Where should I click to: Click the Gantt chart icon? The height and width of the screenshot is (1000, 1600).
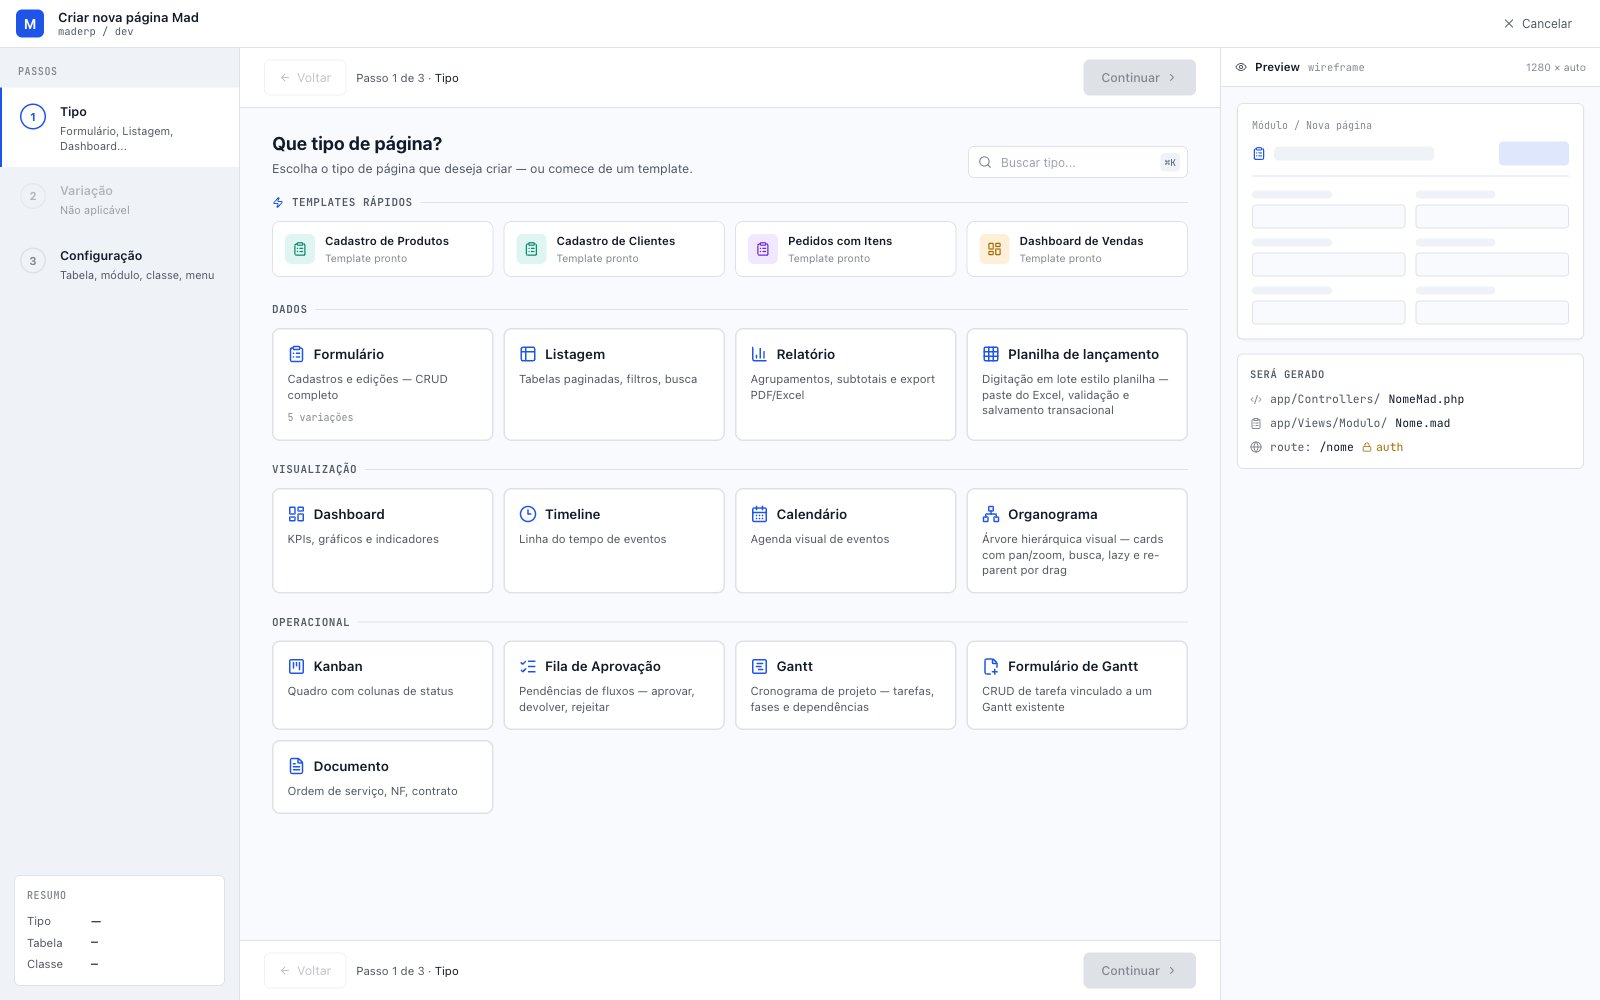pyautogui.click(x=759, y=666)
